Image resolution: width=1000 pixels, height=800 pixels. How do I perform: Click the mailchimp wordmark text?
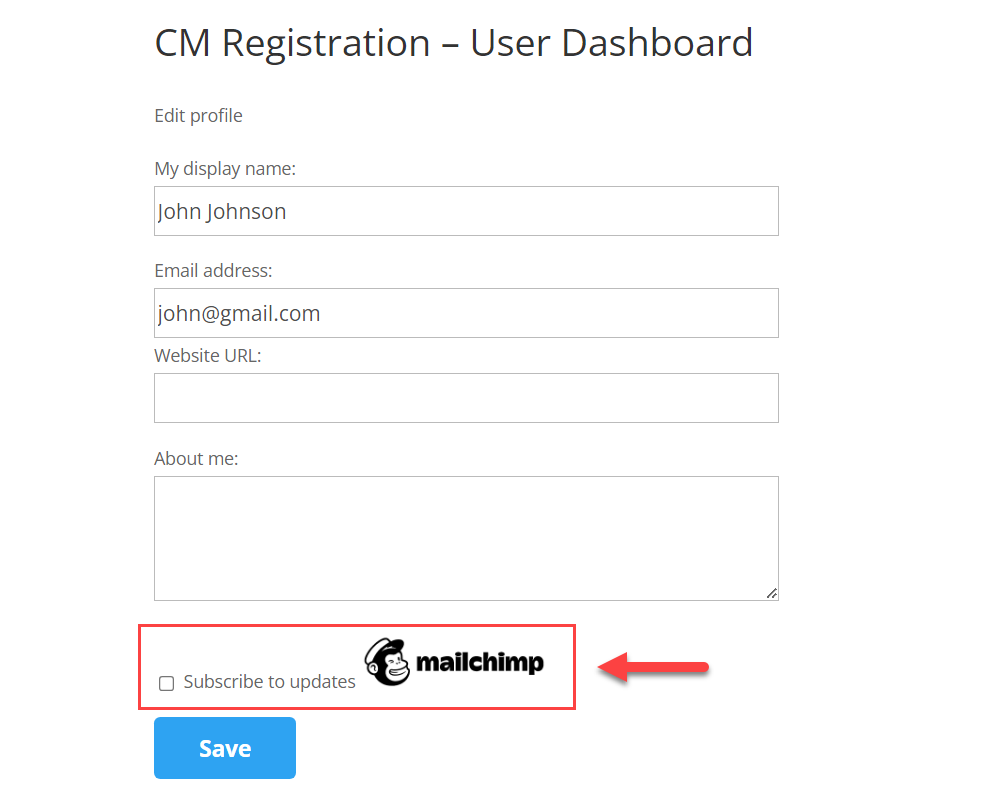pos(480,663)
